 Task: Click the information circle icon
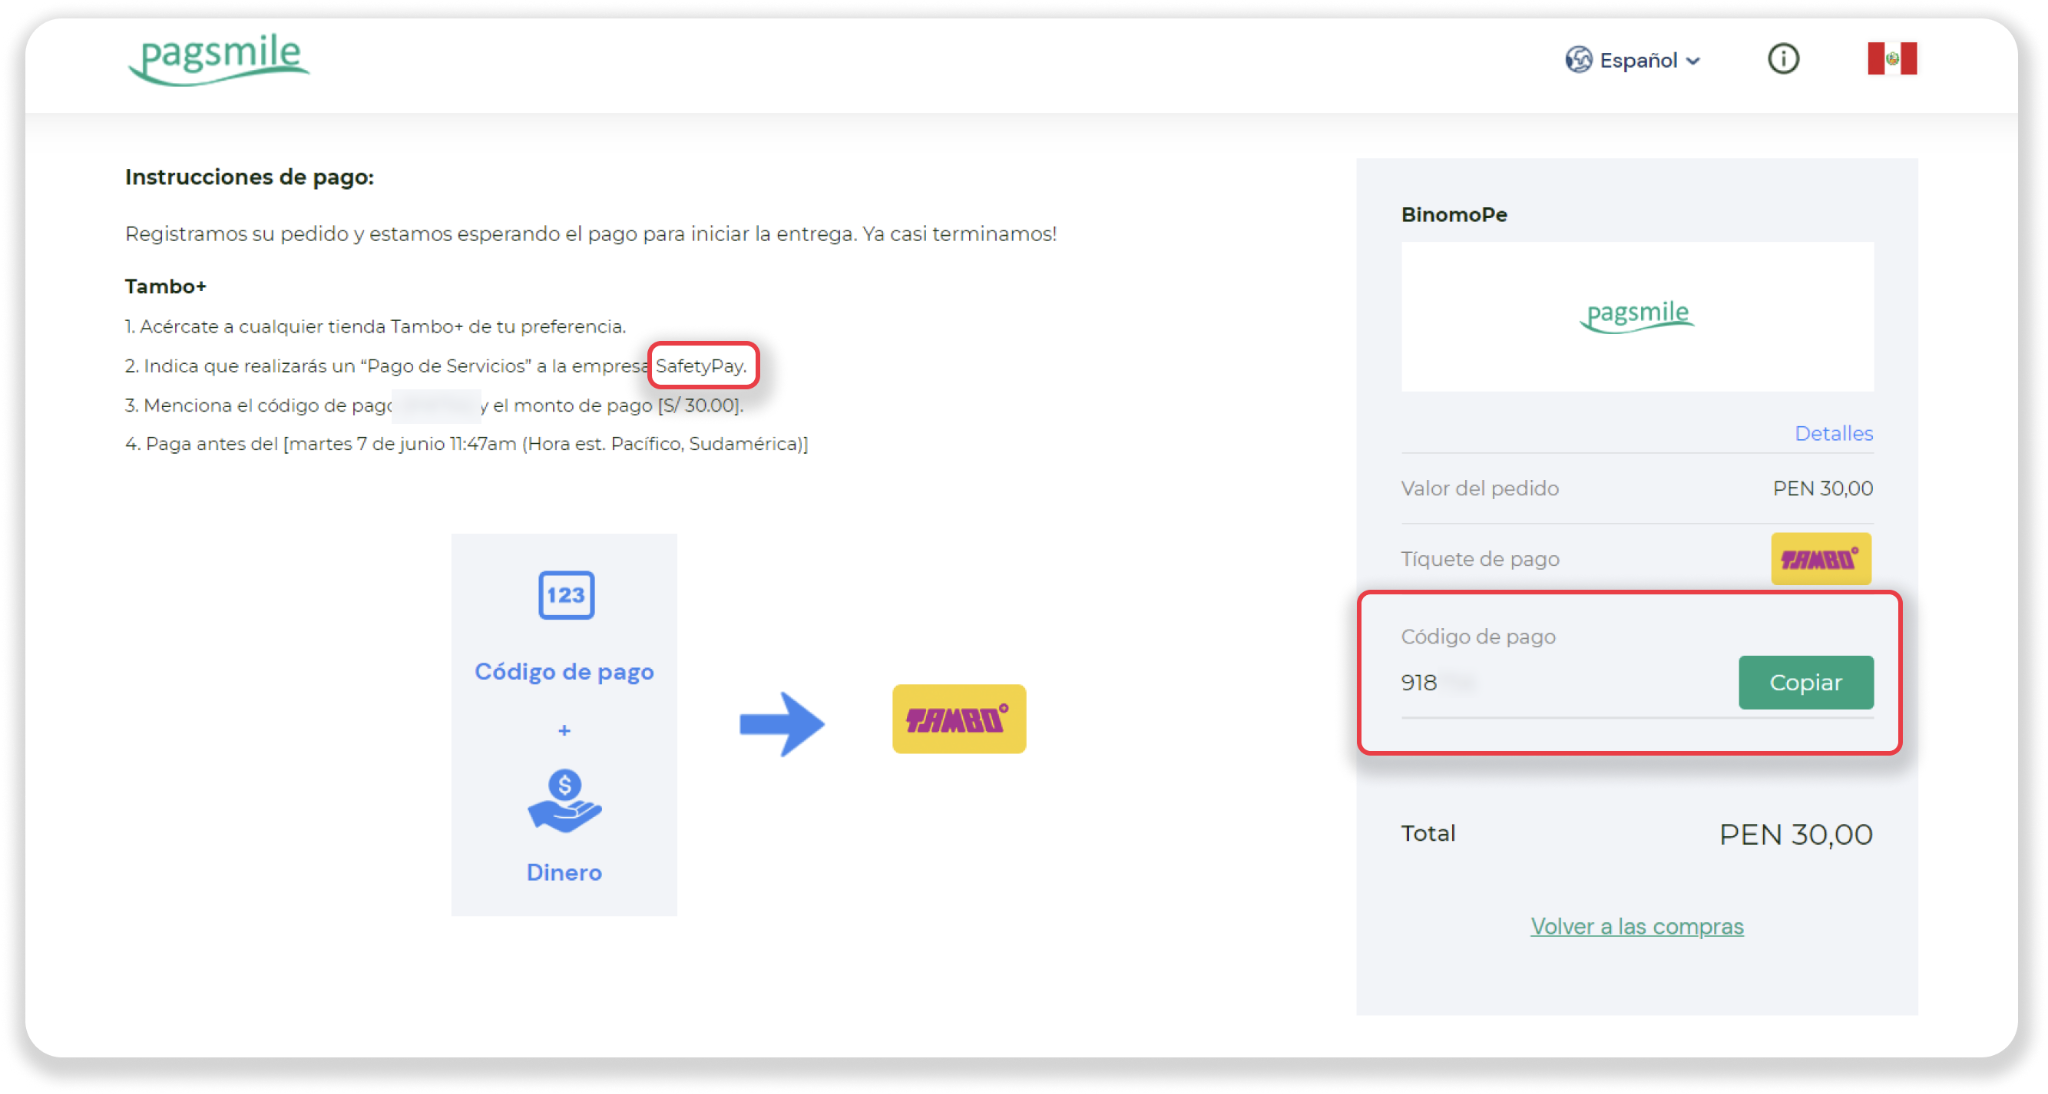(x=1783, y=59)
